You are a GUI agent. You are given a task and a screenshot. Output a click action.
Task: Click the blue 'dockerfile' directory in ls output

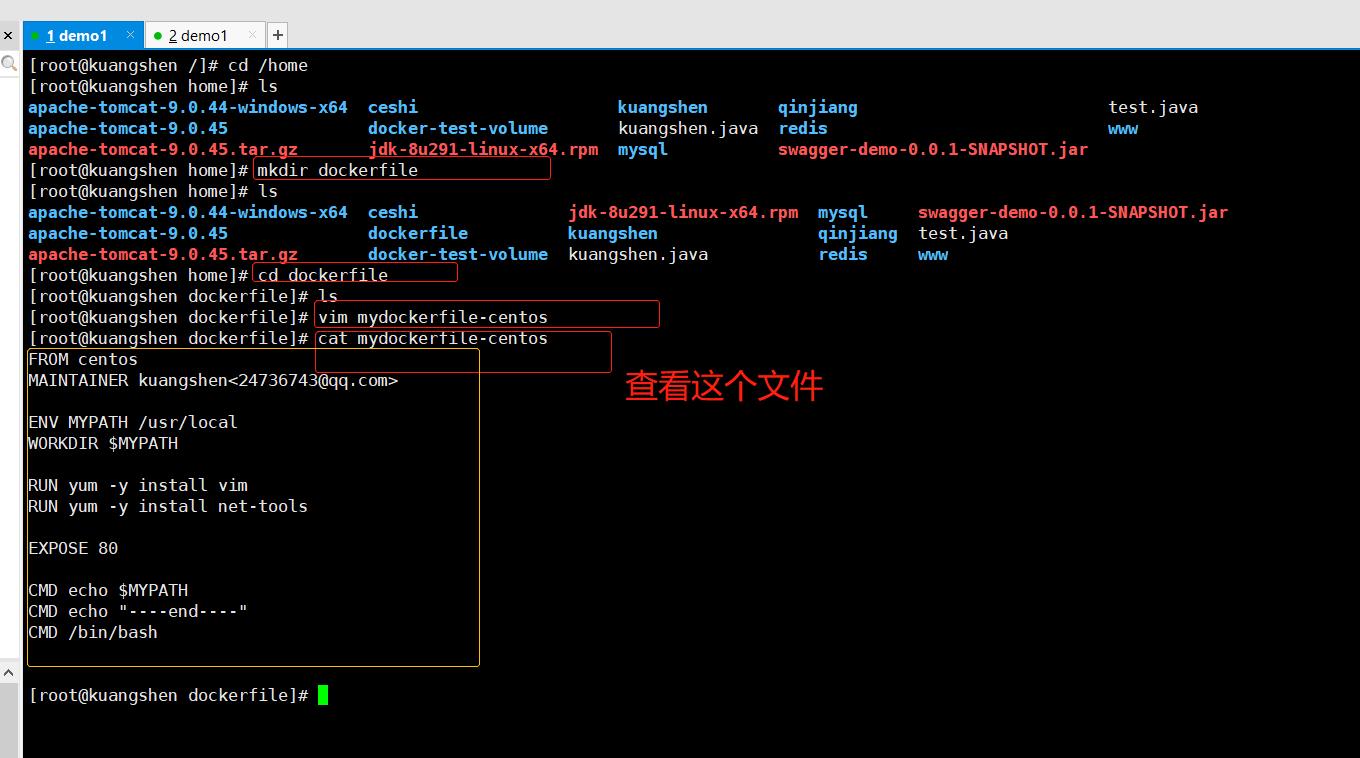click(418, 233)
